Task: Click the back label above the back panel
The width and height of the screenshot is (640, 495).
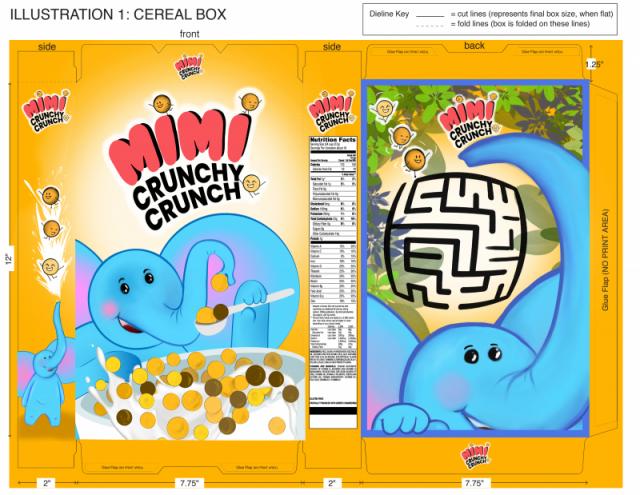Action: pyautogui.click(x=474, y=45)
